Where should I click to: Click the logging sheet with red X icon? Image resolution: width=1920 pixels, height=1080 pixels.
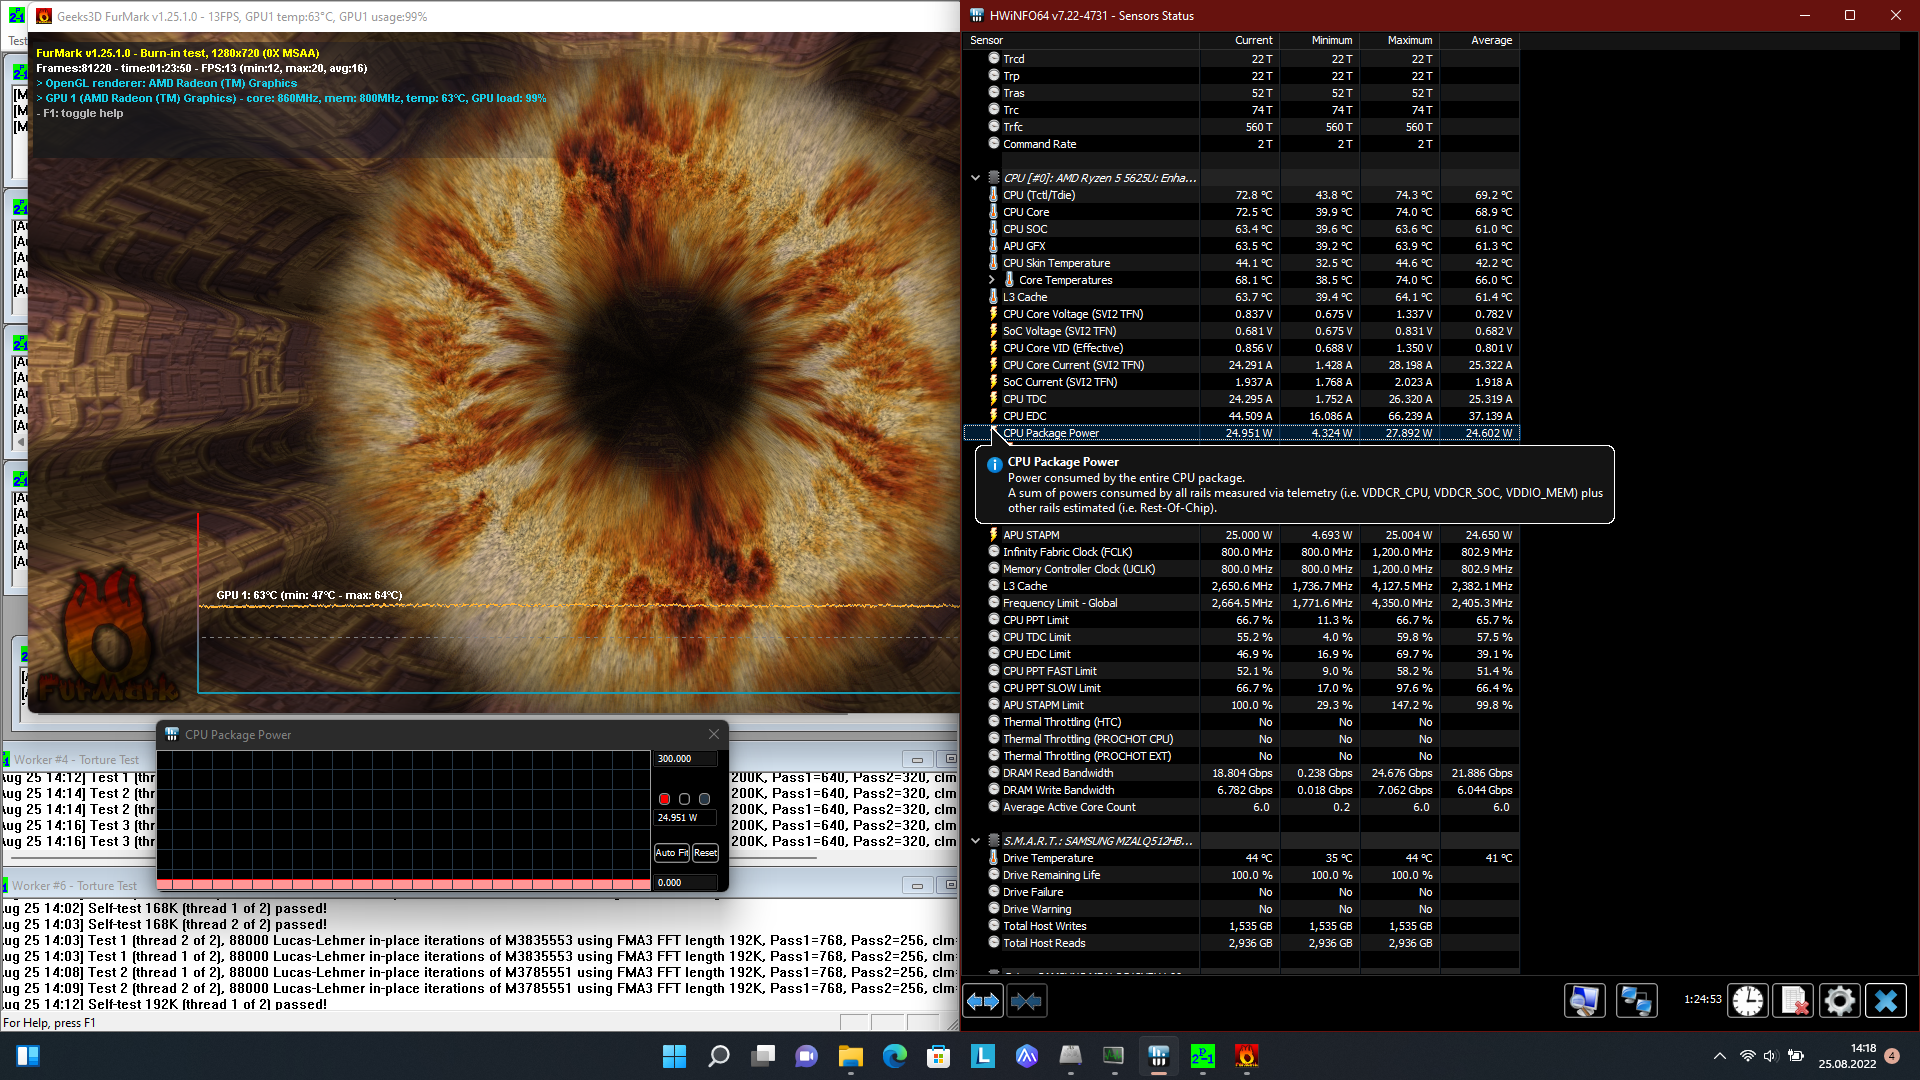click(x=1794, y=1001)
